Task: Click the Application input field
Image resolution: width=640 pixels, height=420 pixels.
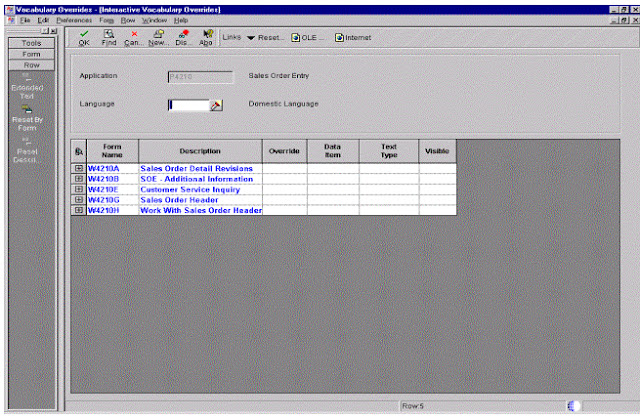Action: click(200, 77)
